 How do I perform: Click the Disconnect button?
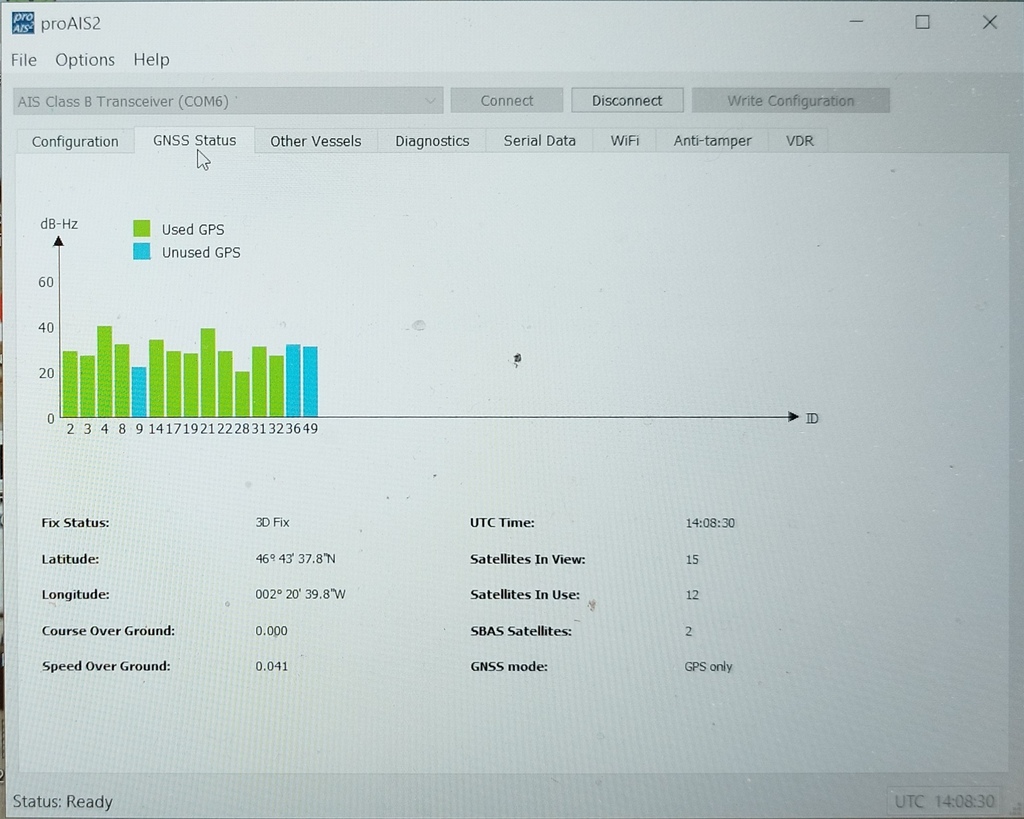coord(627,101)
